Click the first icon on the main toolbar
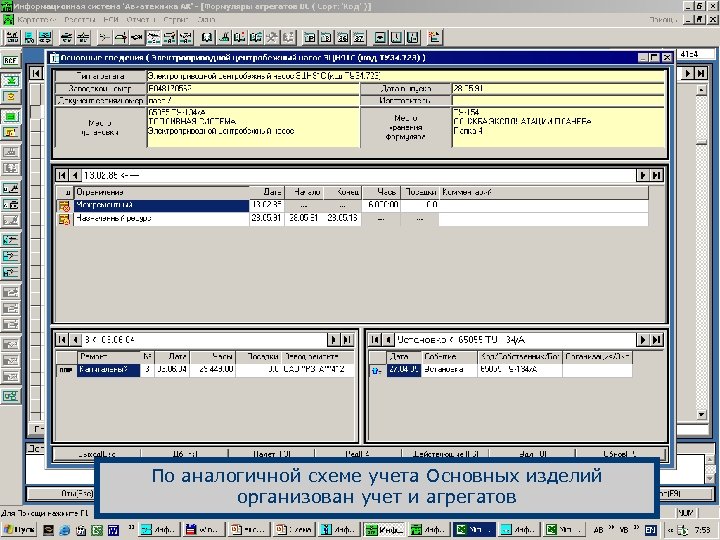Image resolution: width=720 pixels, height=540 pixels. point(12,38)
